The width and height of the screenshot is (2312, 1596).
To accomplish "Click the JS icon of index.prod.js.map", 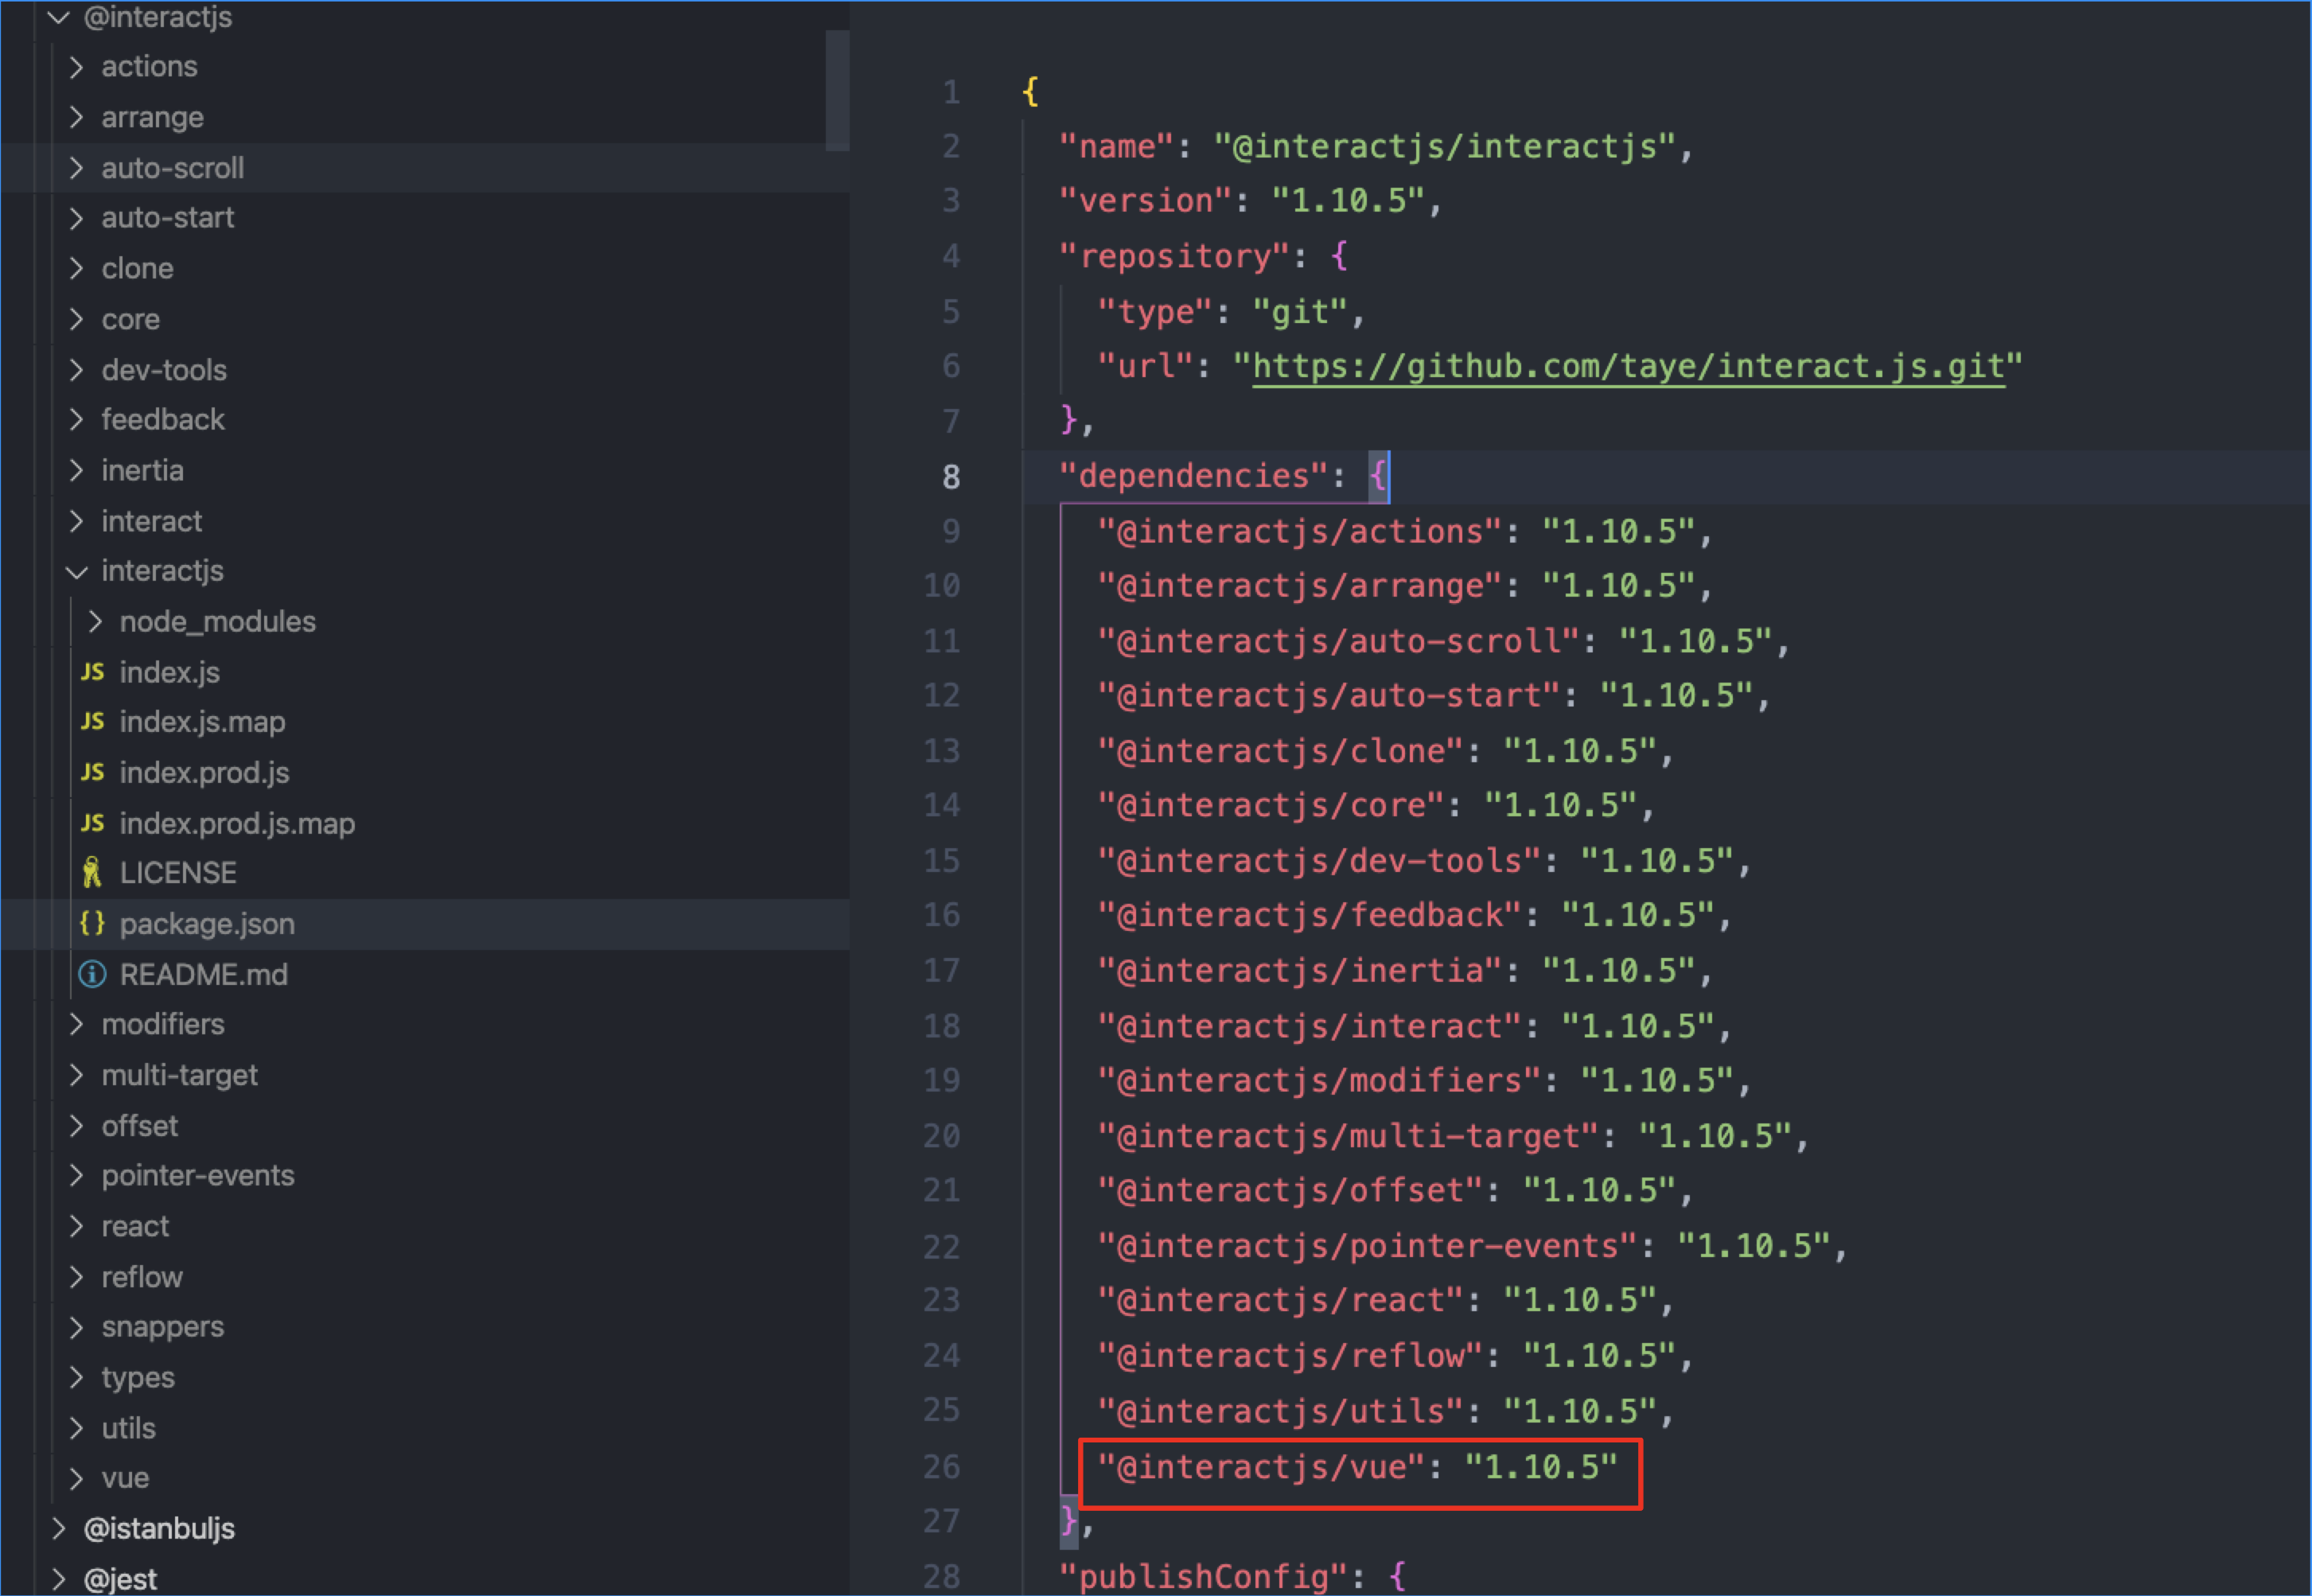I will [93, 823].
